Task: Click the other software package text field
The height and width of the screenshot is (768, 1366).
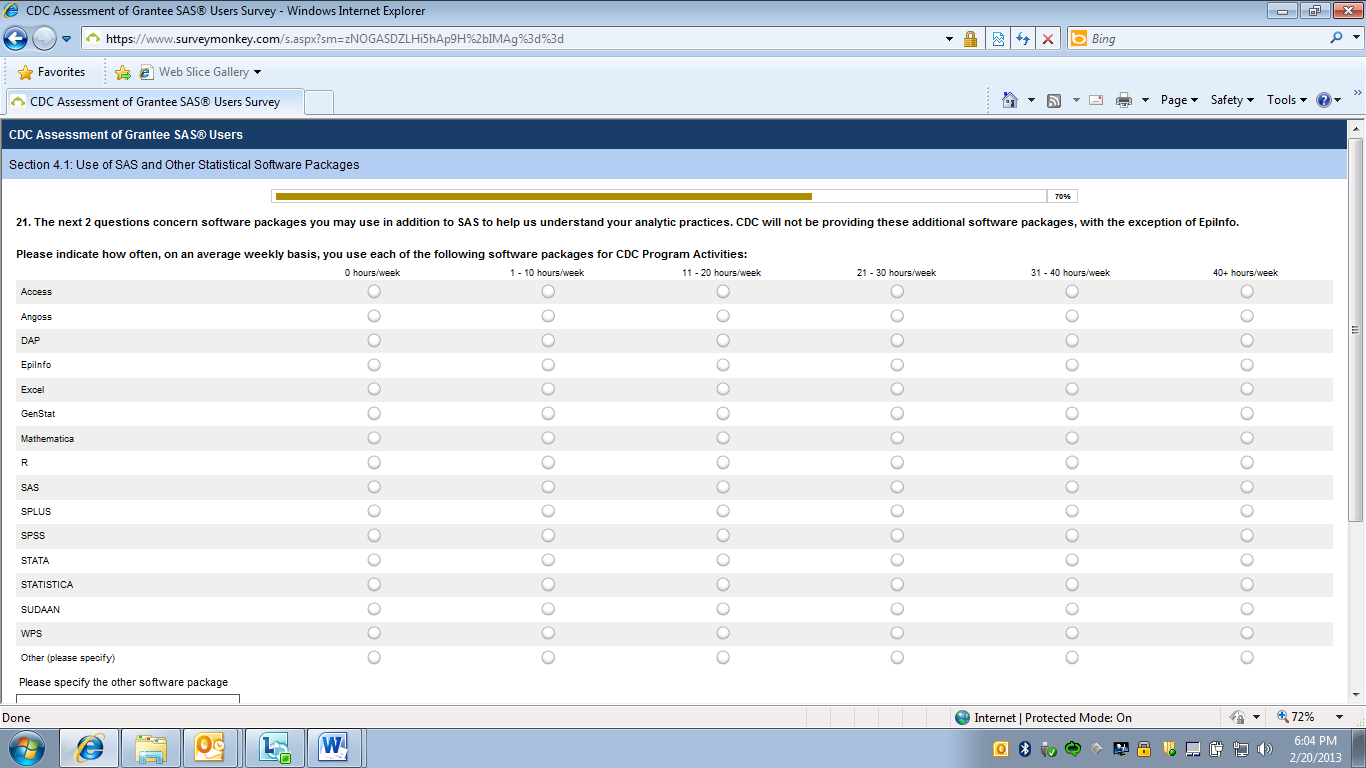Action: coord(128,699)
